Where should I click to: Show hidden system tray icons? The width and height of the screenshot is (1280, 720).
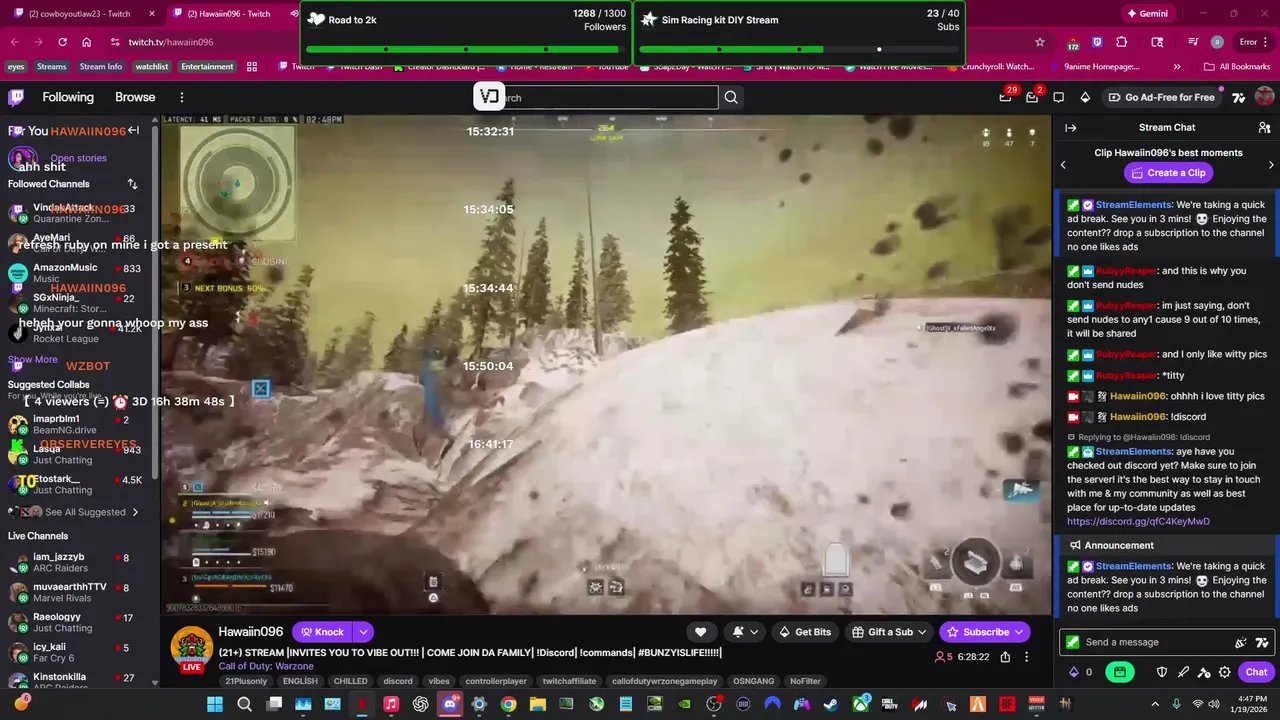(x=1155, y=704)
